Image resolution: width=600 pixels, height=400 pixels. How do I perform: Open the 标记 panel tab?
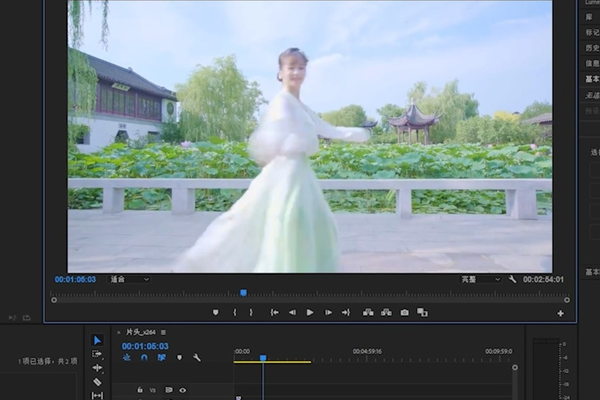(592, 32)
